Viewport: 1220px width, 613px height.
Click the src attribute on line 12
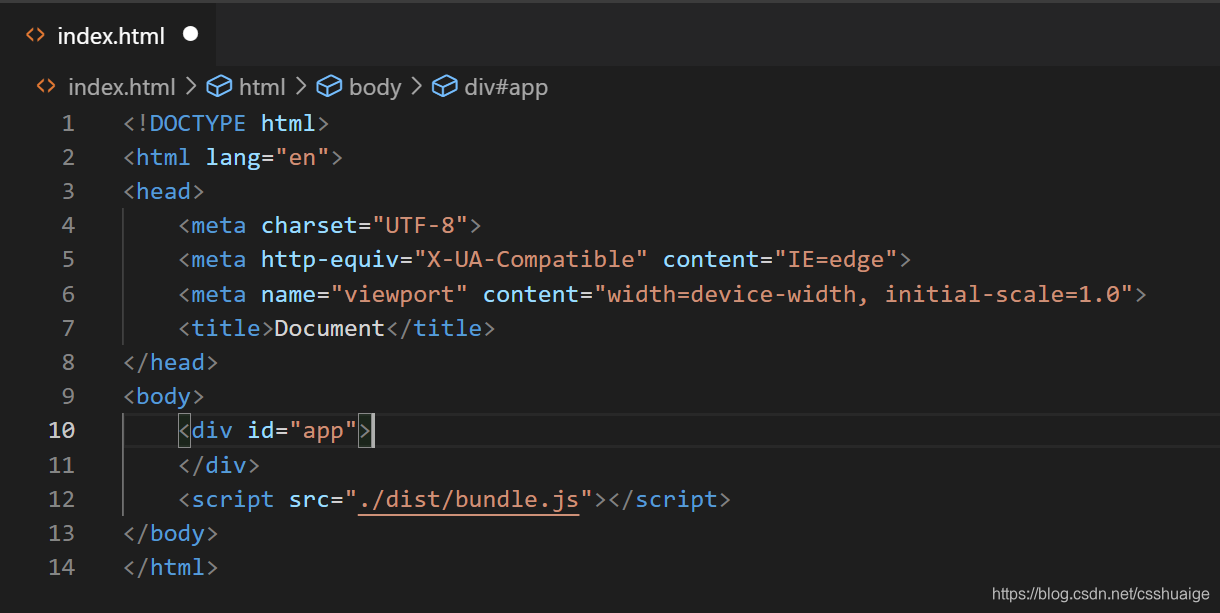click(x=309, y=498)
